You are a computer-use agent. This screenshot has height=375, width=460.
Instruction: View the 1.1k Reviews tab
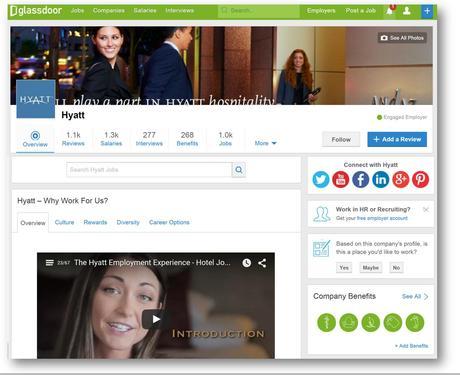coord(73,139)
